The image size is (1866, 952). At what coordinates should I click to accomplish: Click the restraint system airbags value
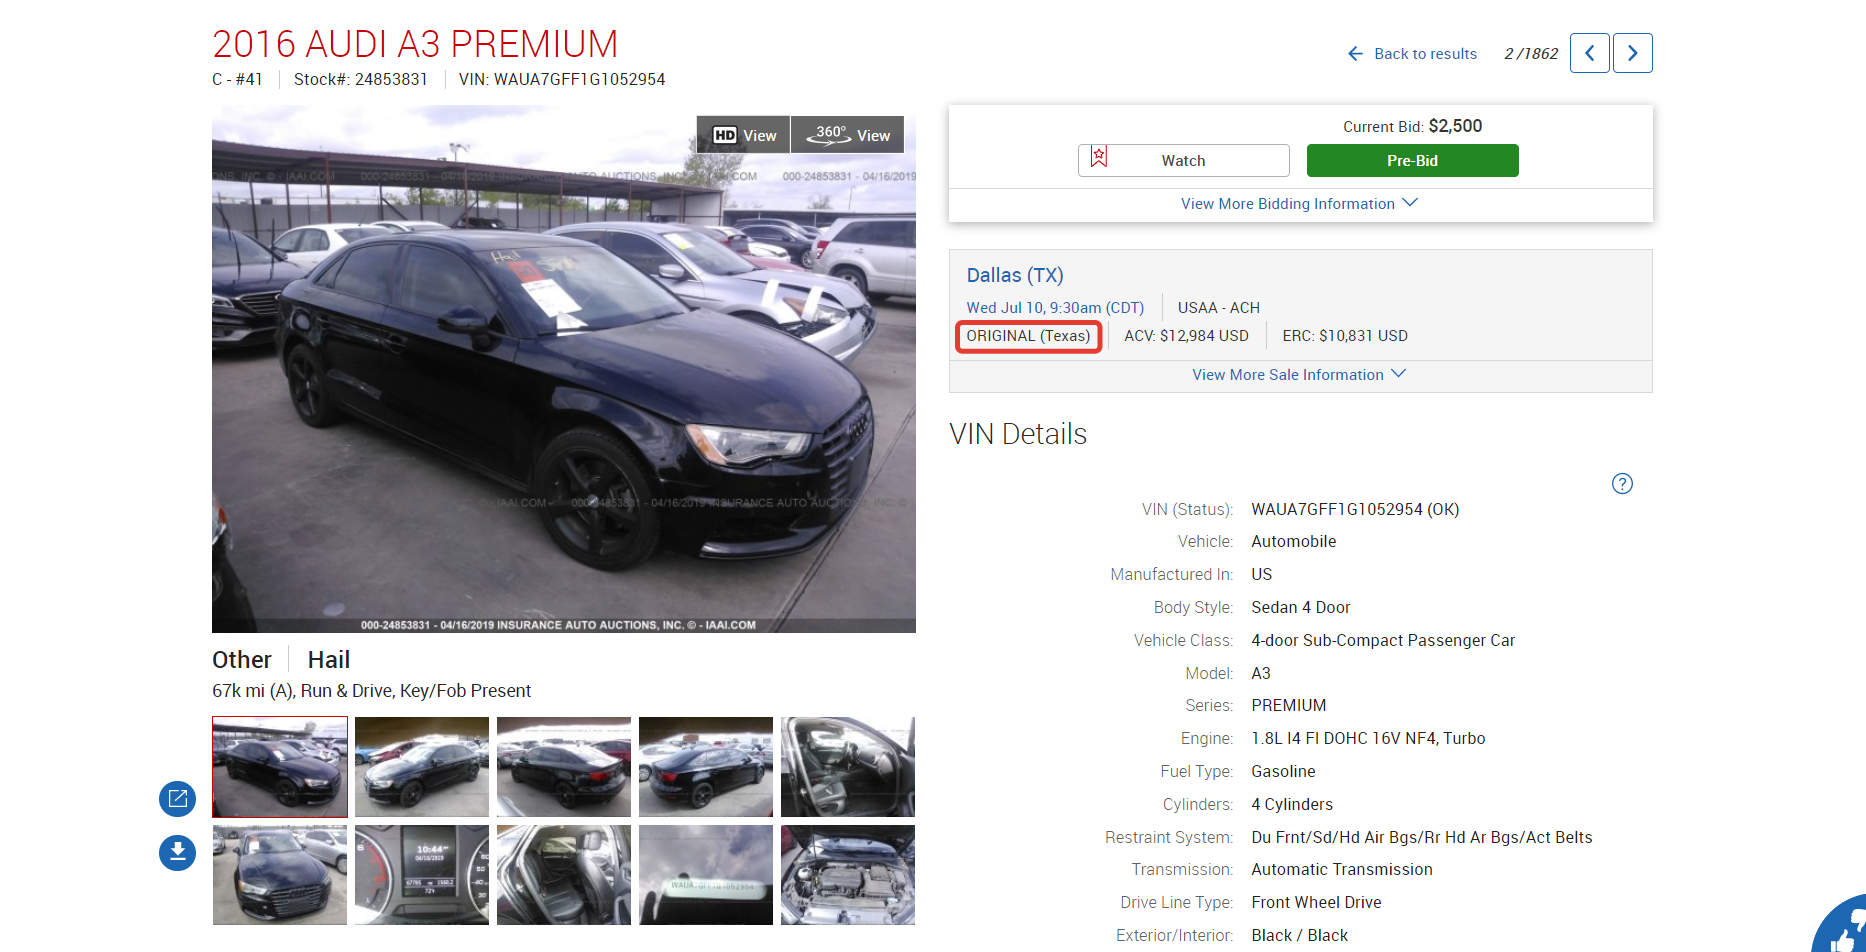(x=1421, y=837)
